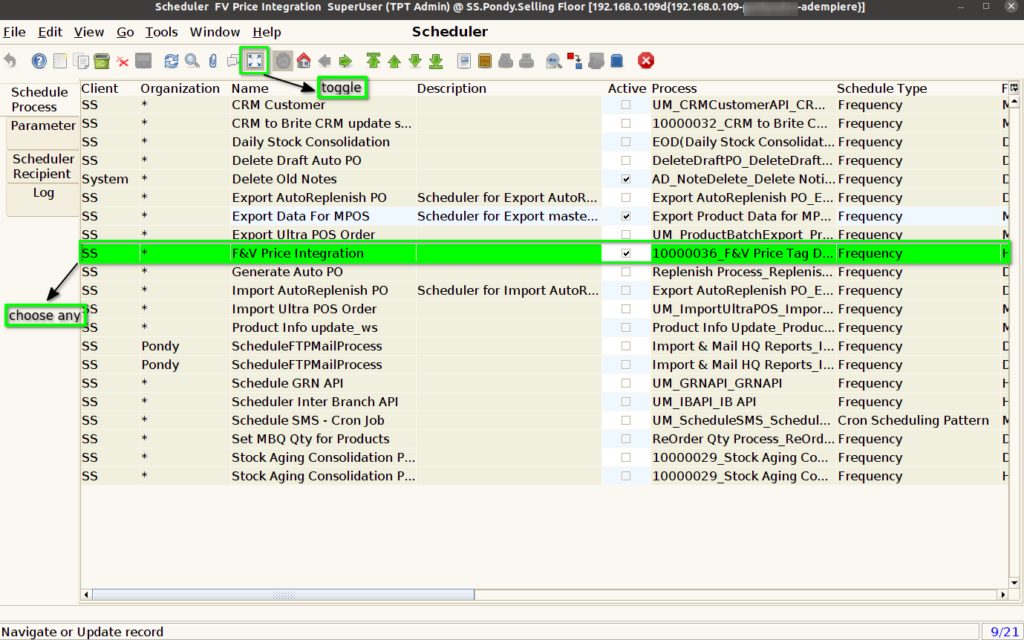Open the Edit menu
This screenshot has width=1024, height=640.
(50, 32)
